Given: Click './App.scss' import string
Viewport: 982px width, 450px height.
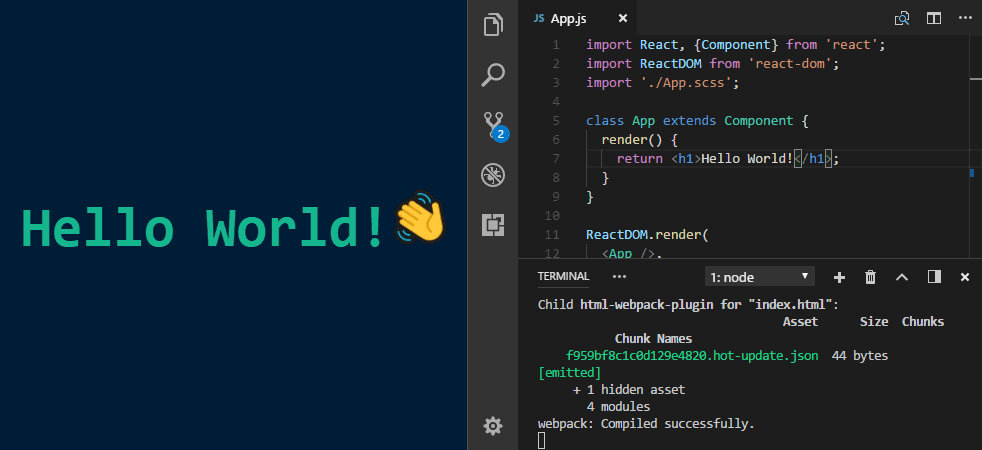Looking at the screenshot, I should (x=686, y=83).
